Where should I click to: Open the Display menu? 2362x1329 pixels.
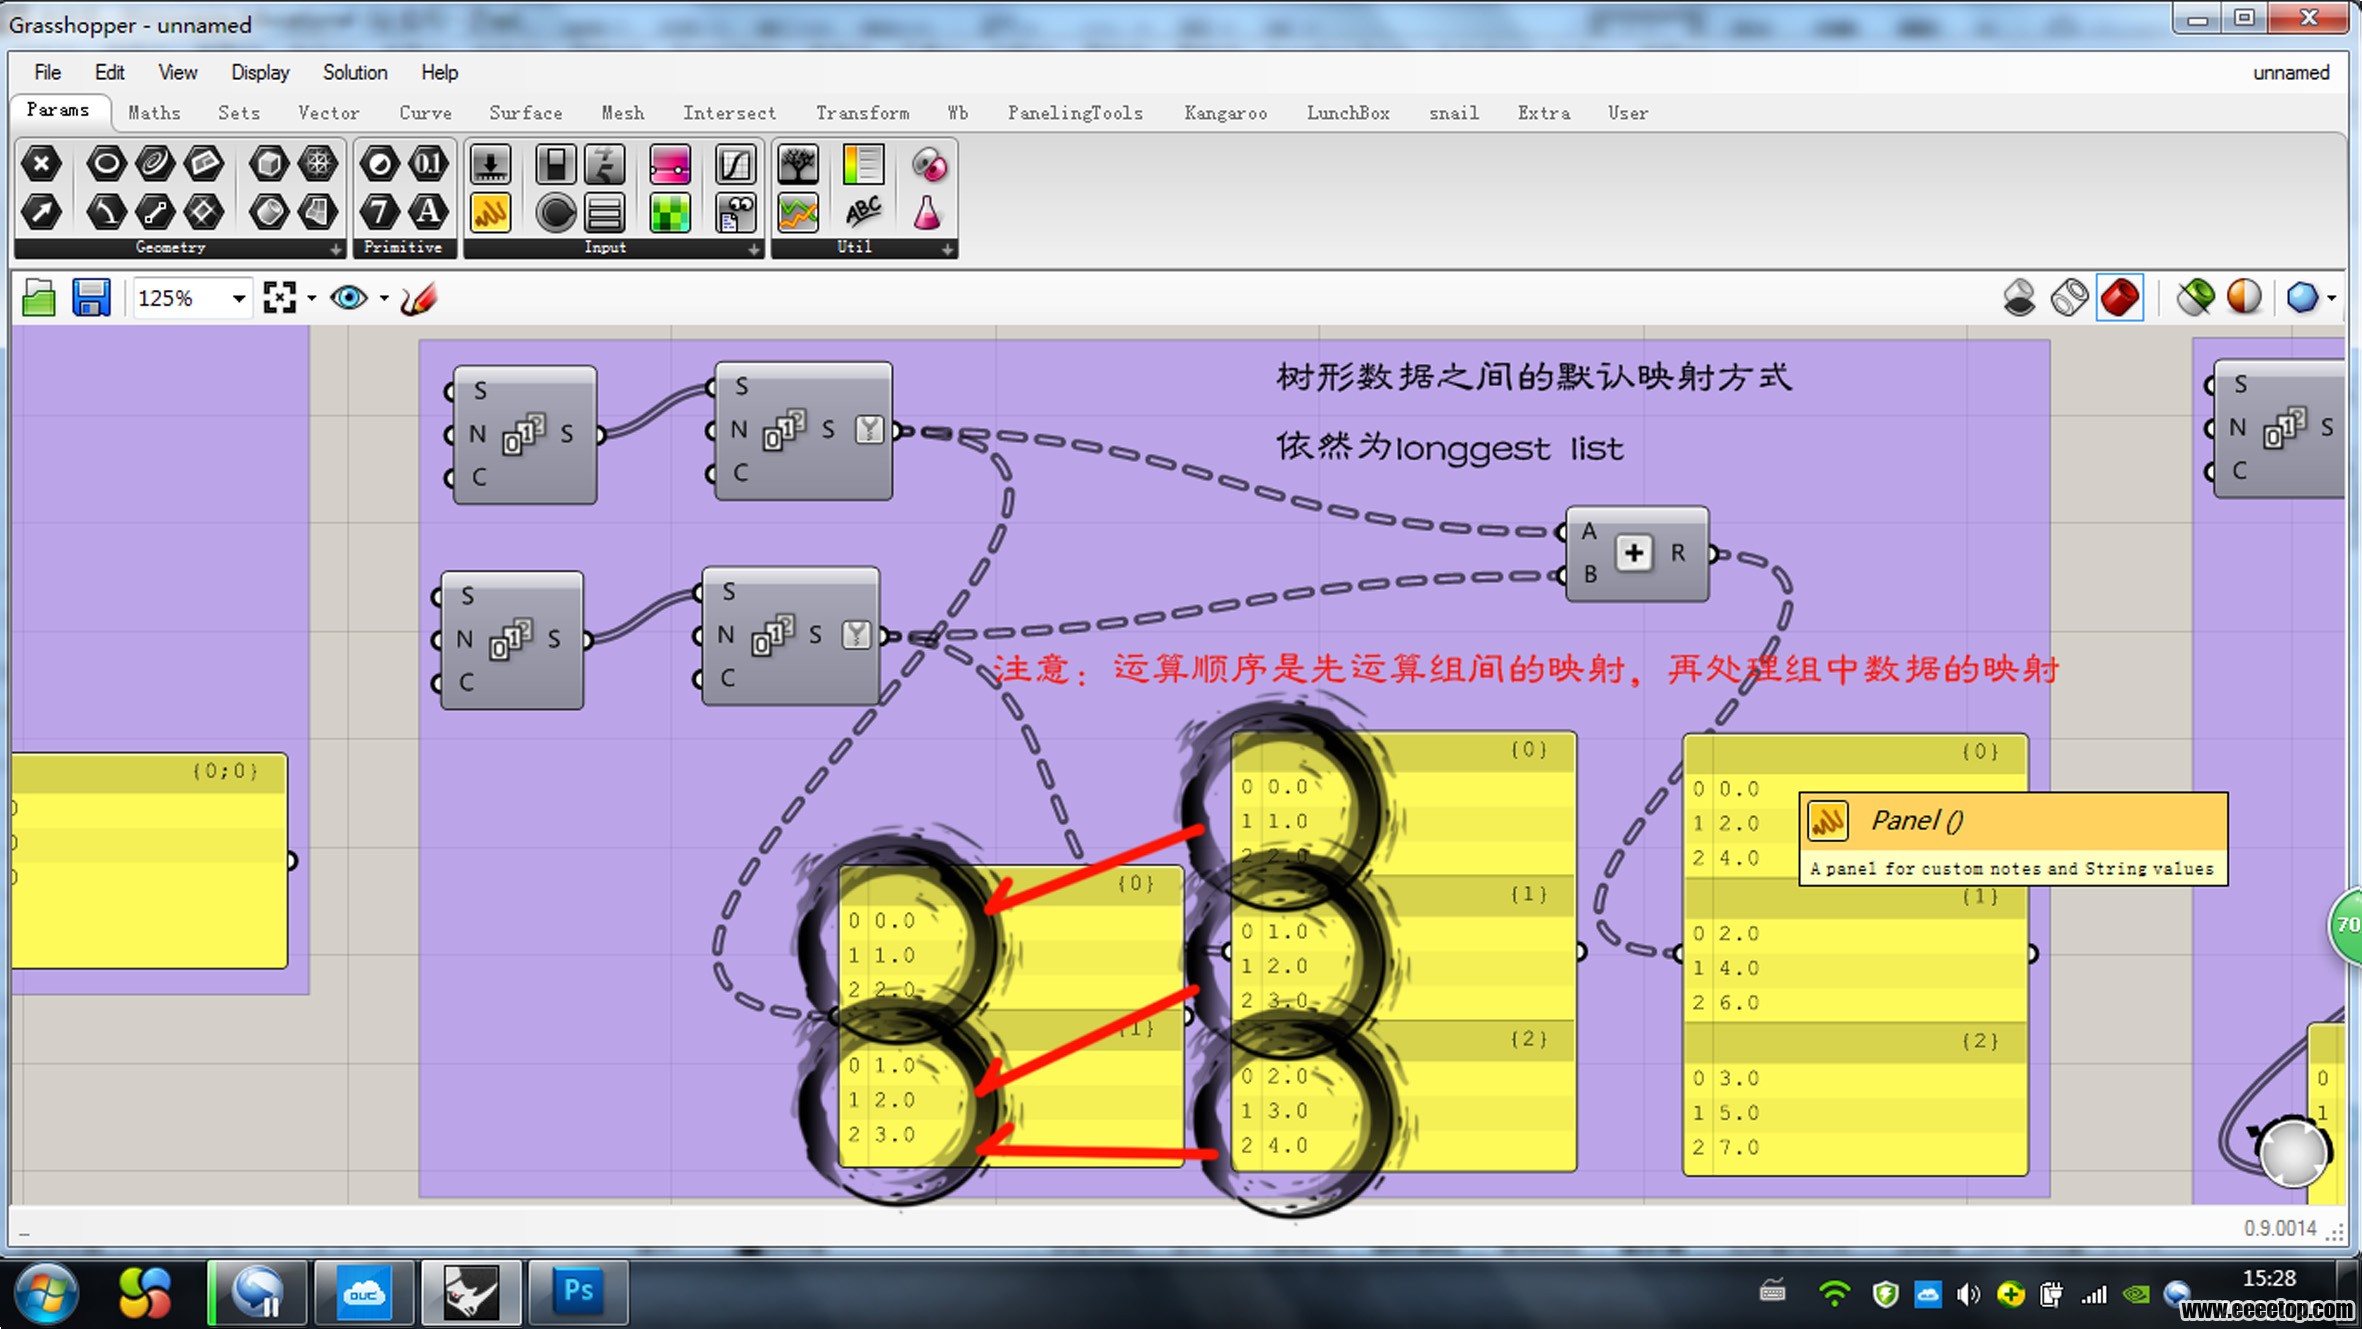[260, 73]
